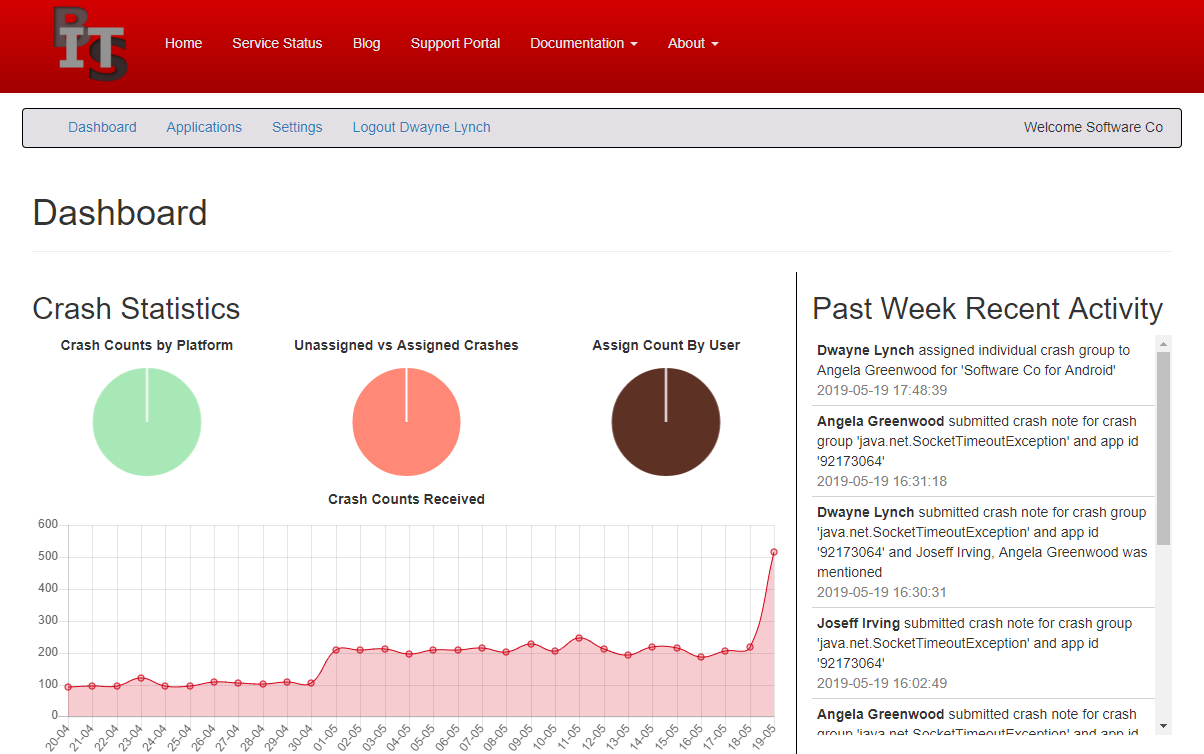Image resolution: width=1204 pixels, height=754 pixels.
Task: Open the Documentation dropdown menu
Action: [583, 43]
